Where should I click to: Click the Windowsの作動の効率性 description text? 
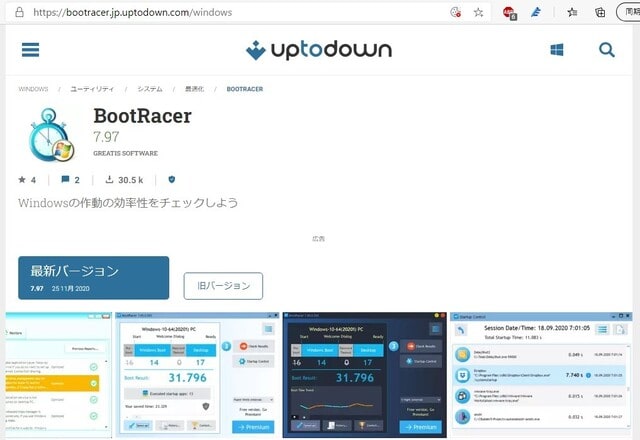click(128, 203)
